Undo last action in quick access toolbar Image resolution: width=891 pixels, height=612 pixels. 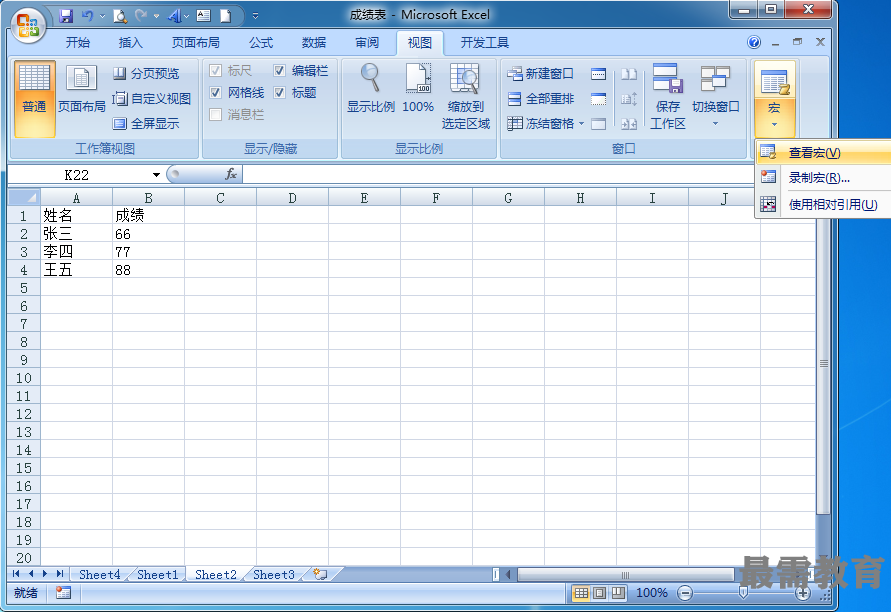(x=88, y=16)
